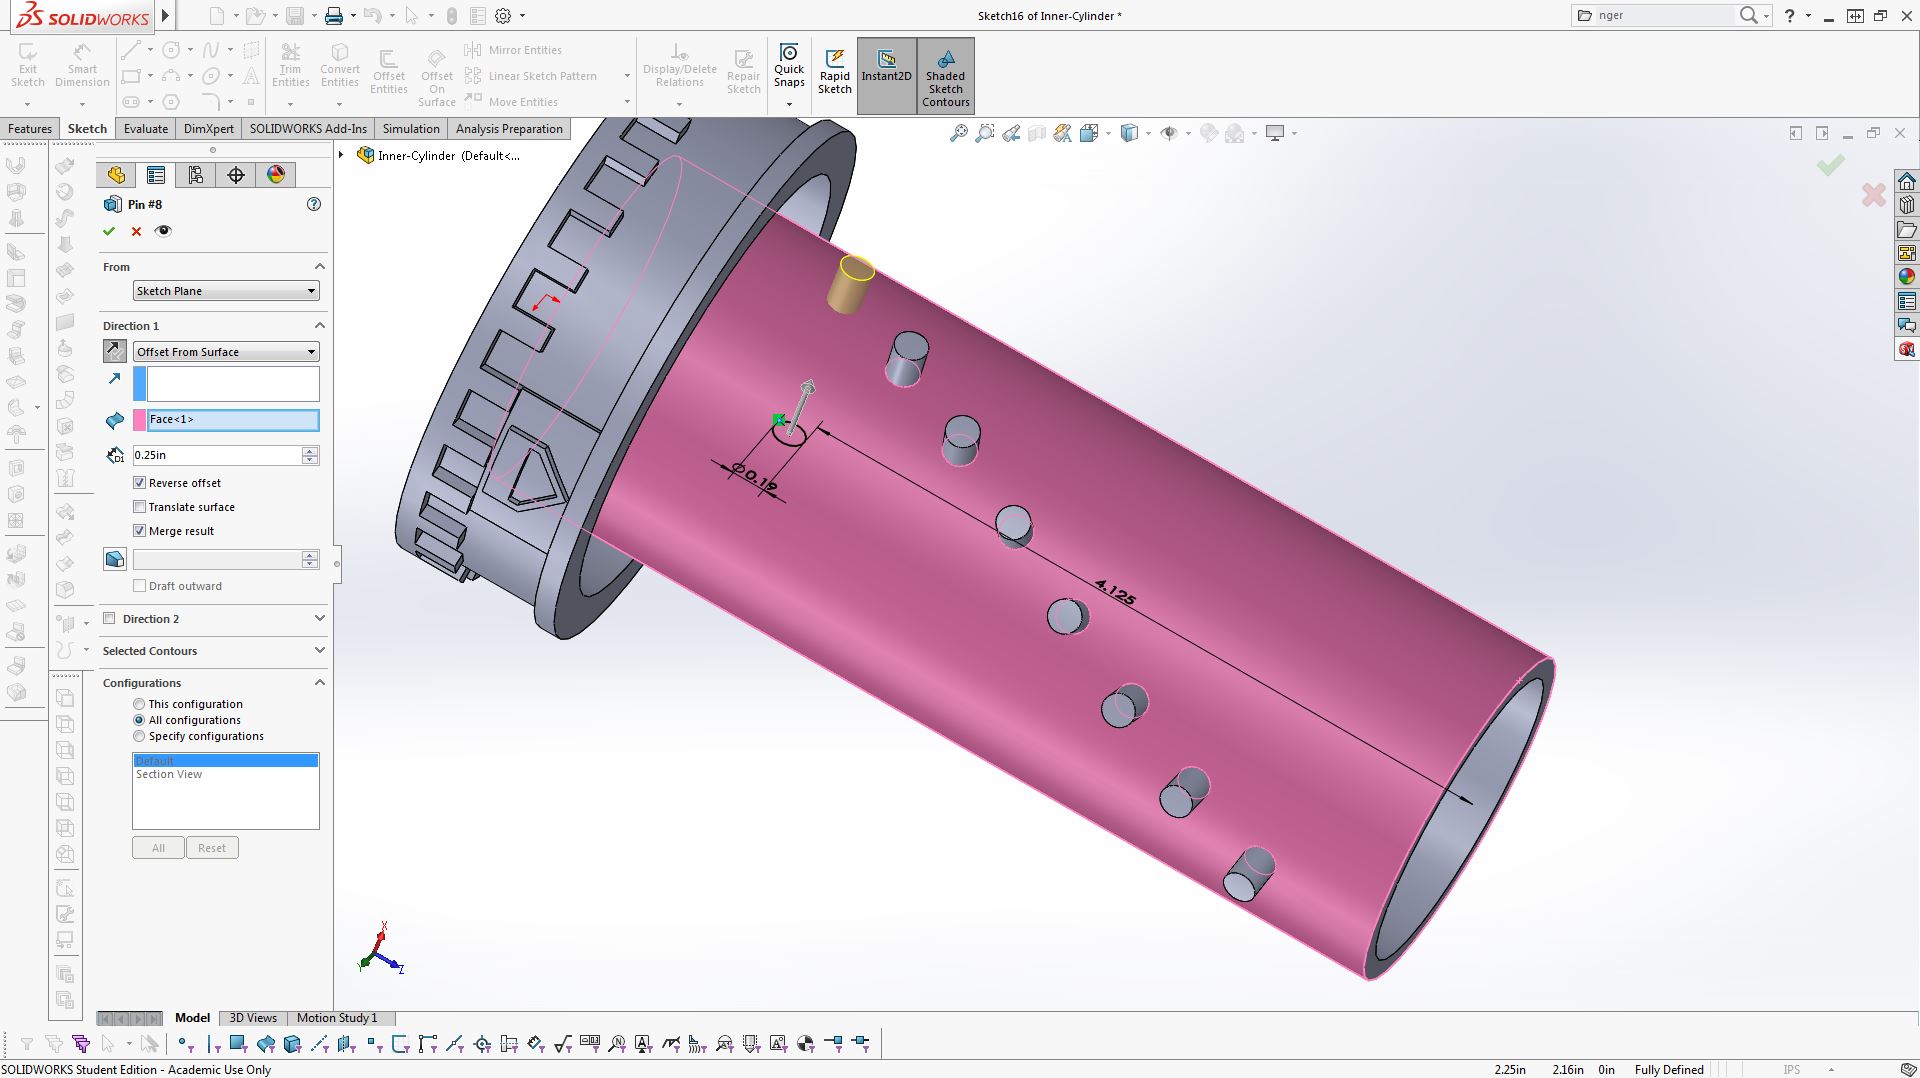Uncheck the Merge result checkbox
The height and width of the screenshot is (1078, 1920).
click(140, 531)
